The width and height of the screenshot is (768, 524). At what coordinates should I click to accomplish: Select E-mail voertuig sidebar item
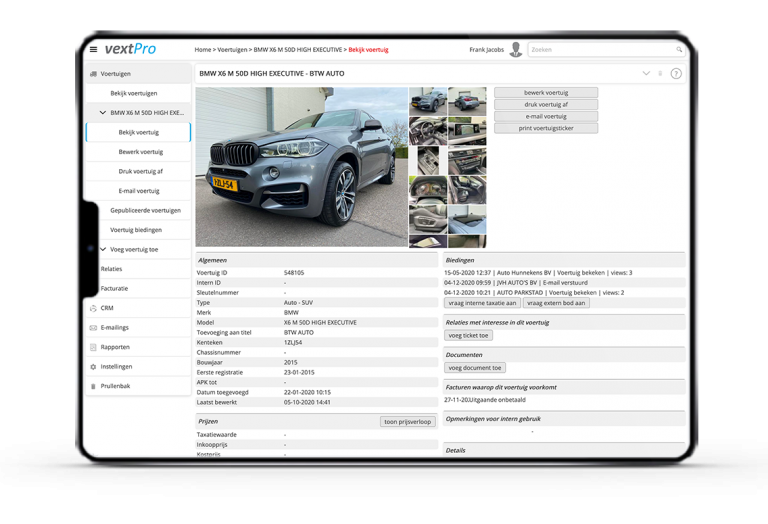click(x=139, y=191)
